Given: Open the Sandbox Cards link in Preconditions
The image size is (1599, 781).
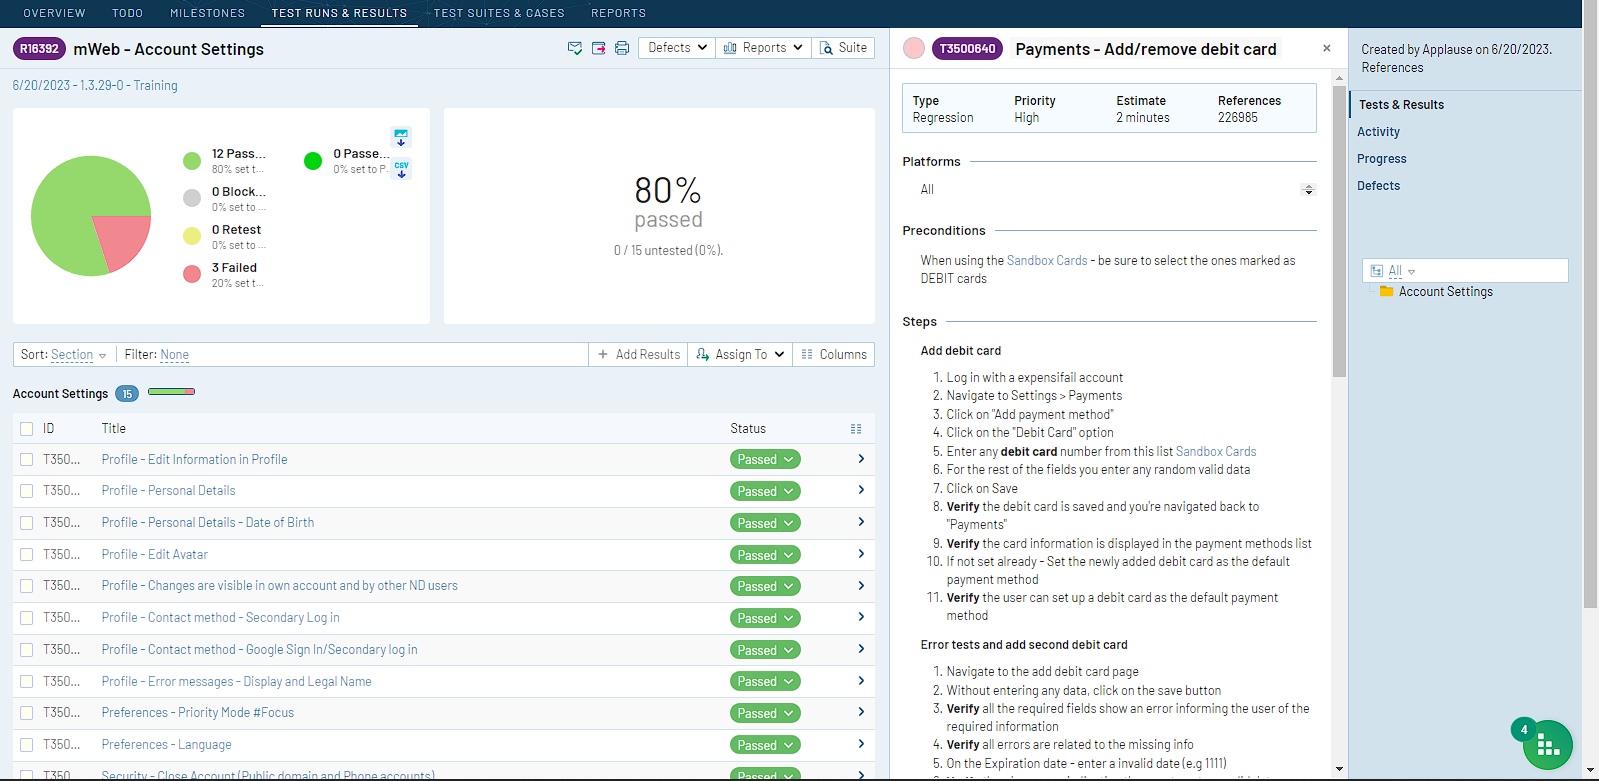Looking at the screenshot, I should [x=1046, y=261].
